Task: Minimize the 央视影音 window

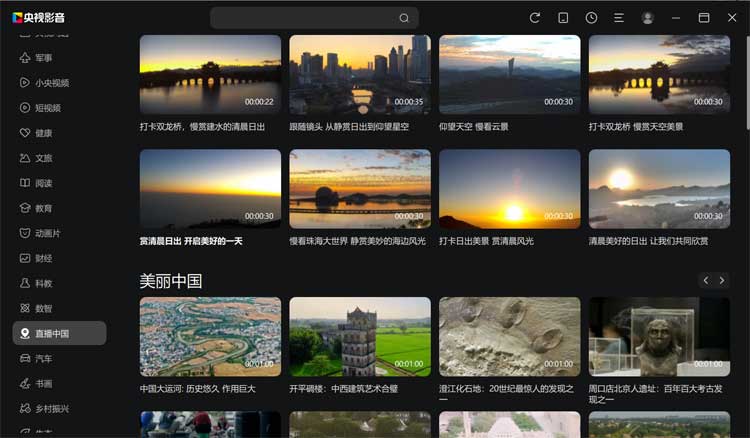Action: click(675, 18)
